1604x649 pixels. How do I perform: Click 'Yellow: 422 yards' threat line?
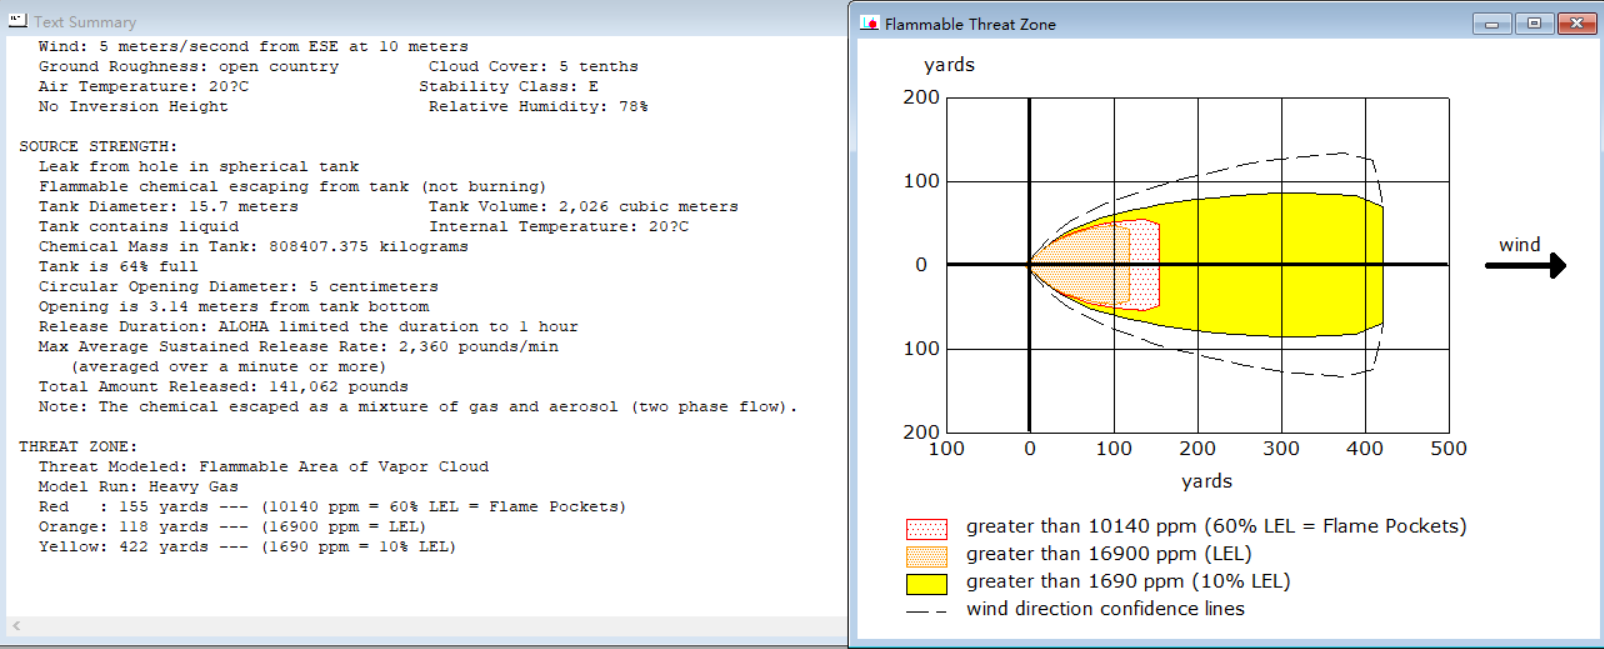click(247, 547)
